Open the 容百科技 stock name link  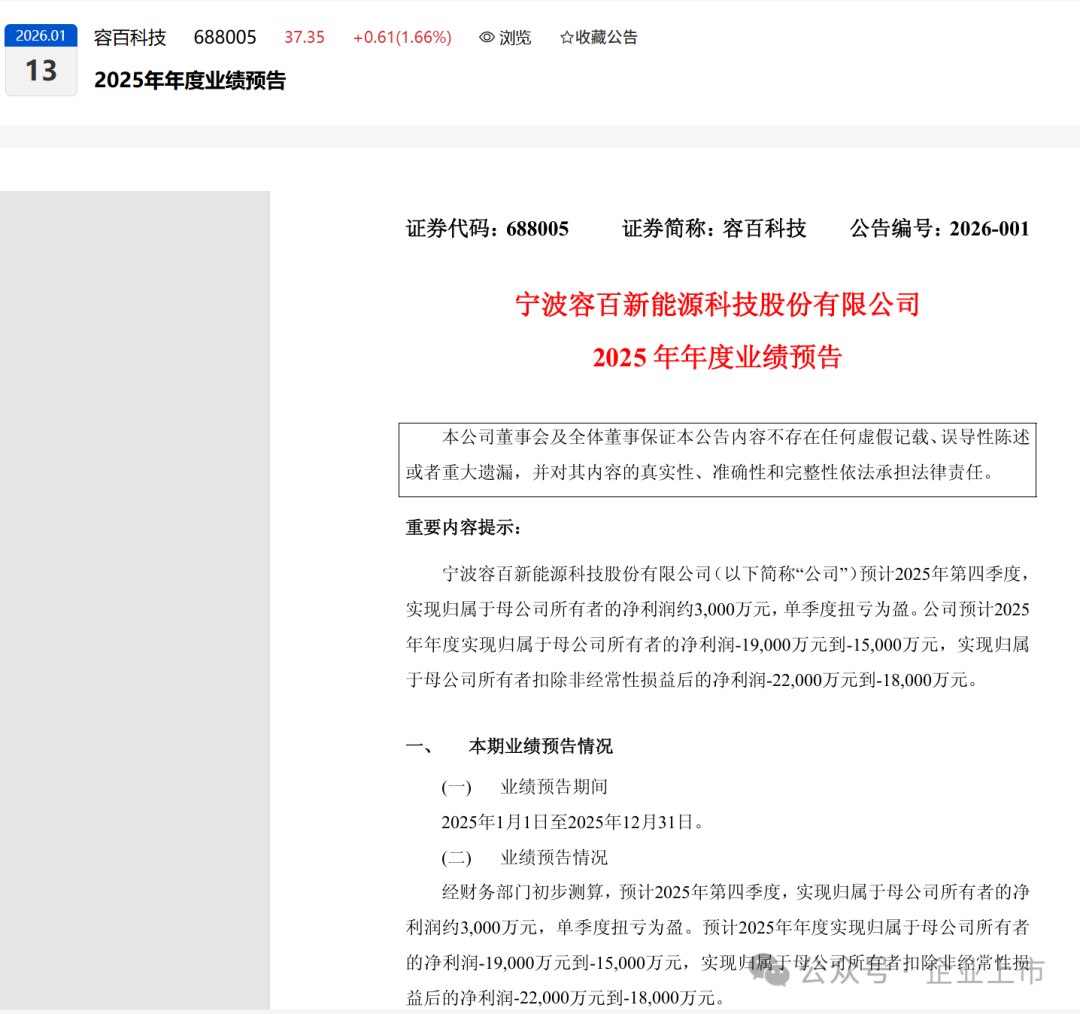click(129, 37)
